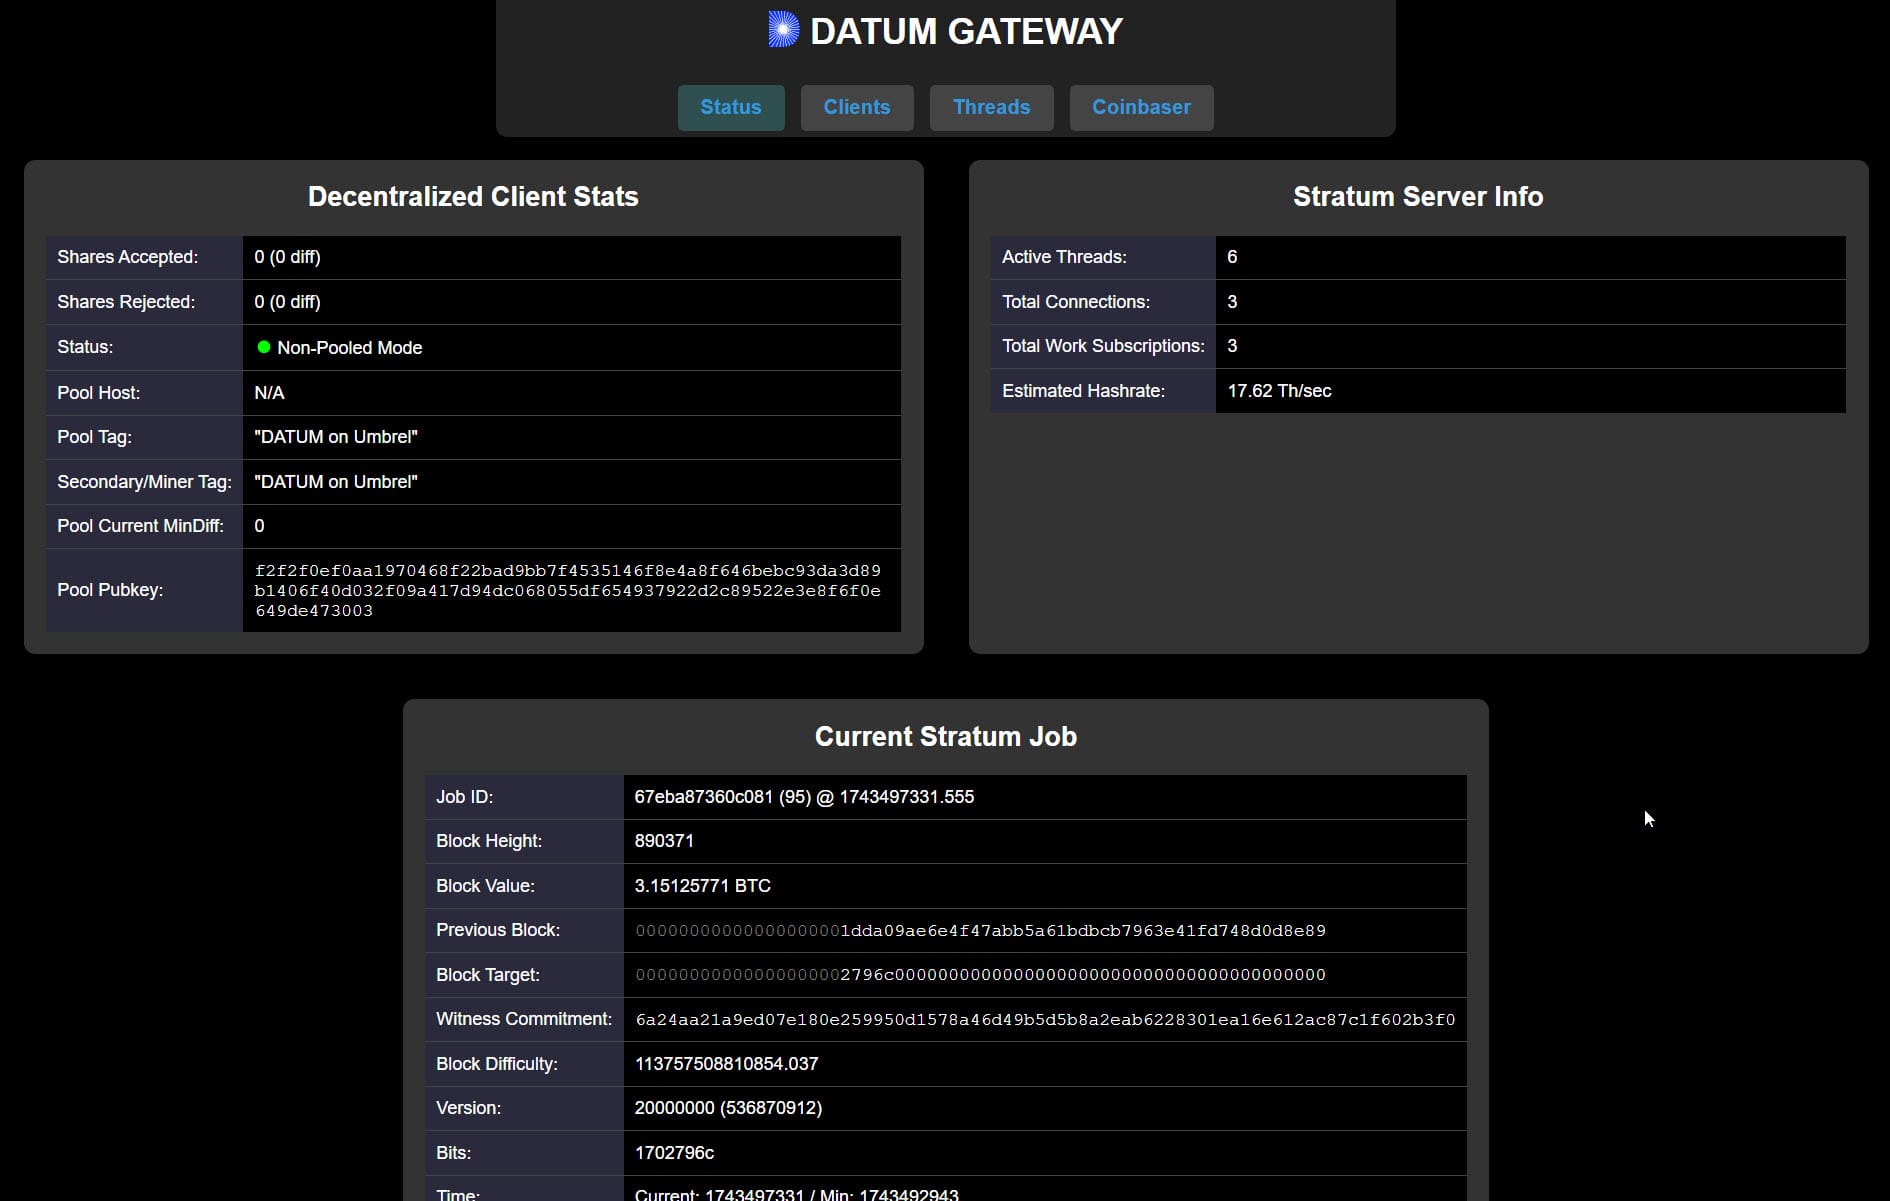Click the DATUM GATEWAY title text
Screen dimensions: 1890x1201
point(965,32)
